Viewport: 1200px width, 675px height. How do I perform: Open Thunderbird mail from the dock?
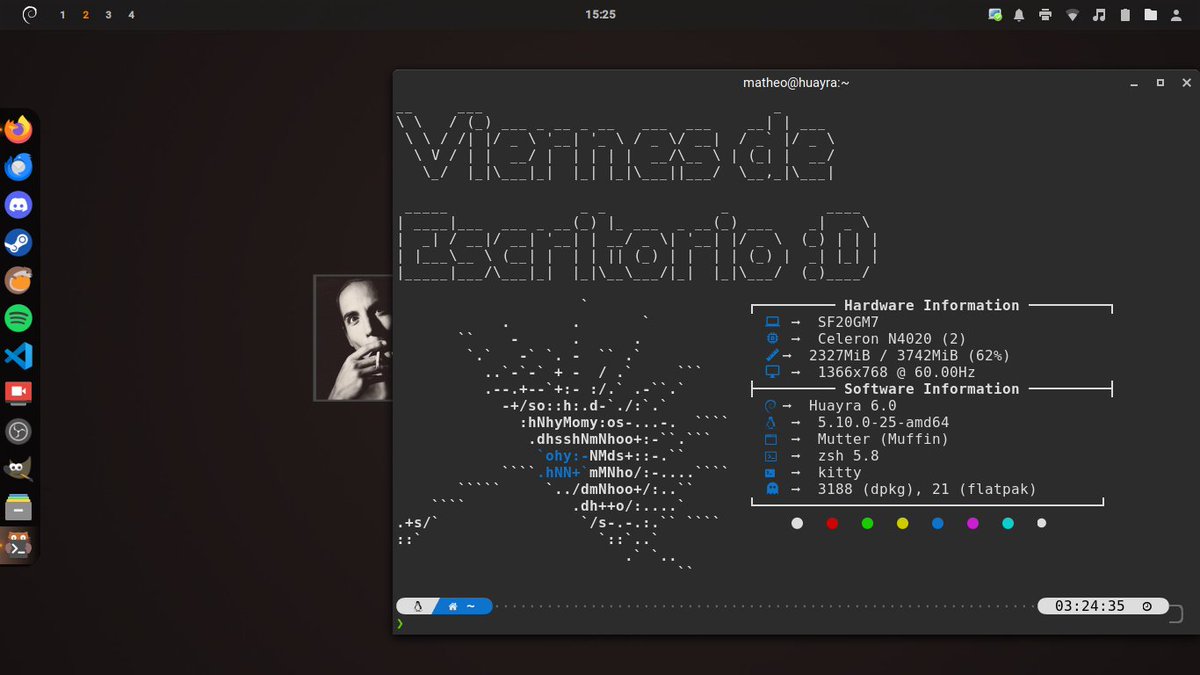[x=18, y=167]
